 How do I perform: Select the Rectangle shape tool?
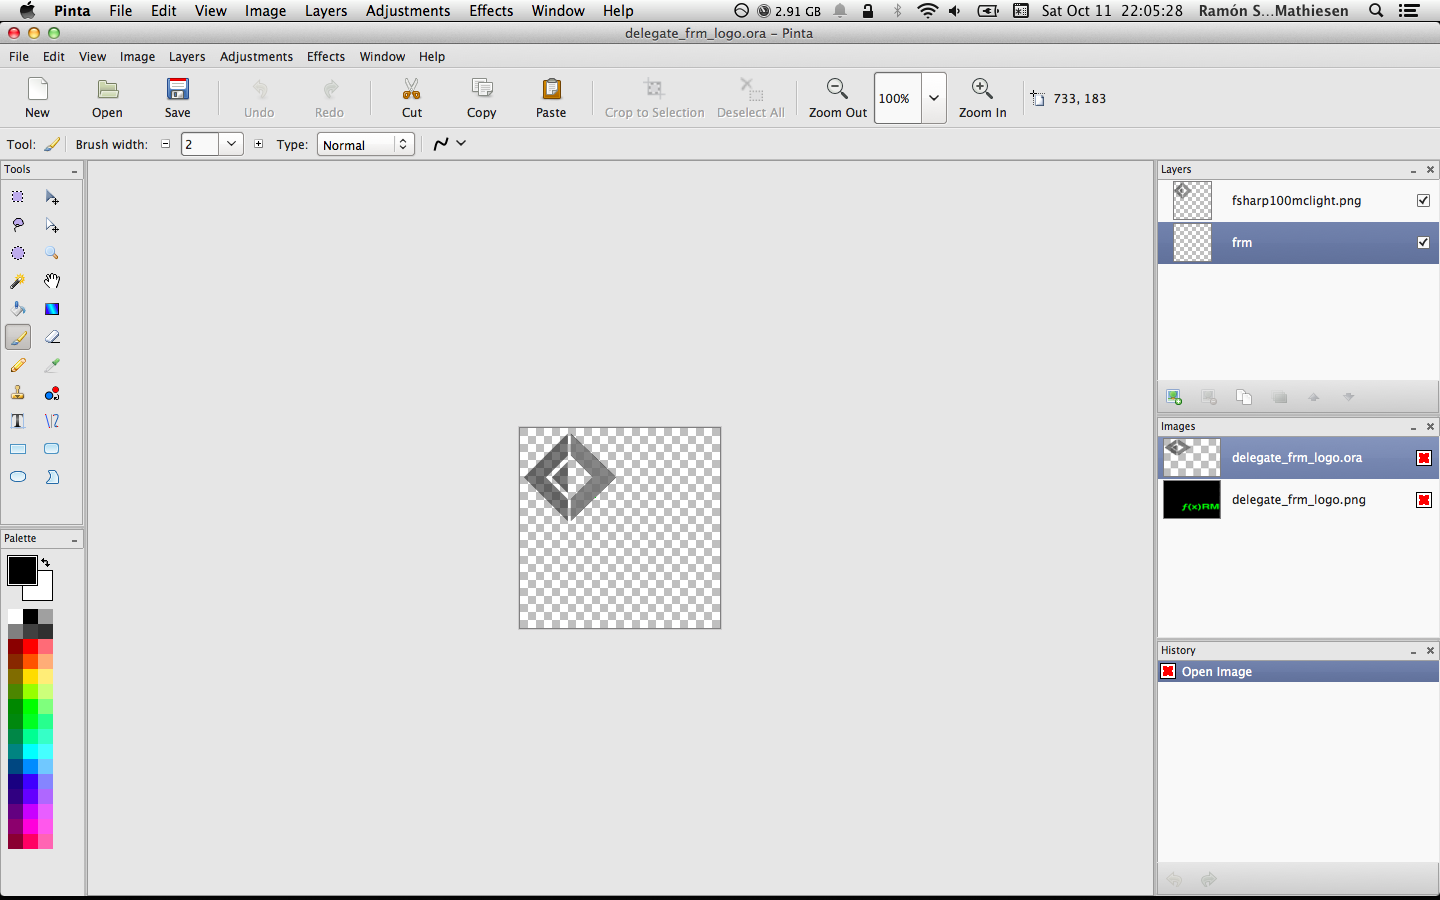pyautogui.click(x=18, y=449)
